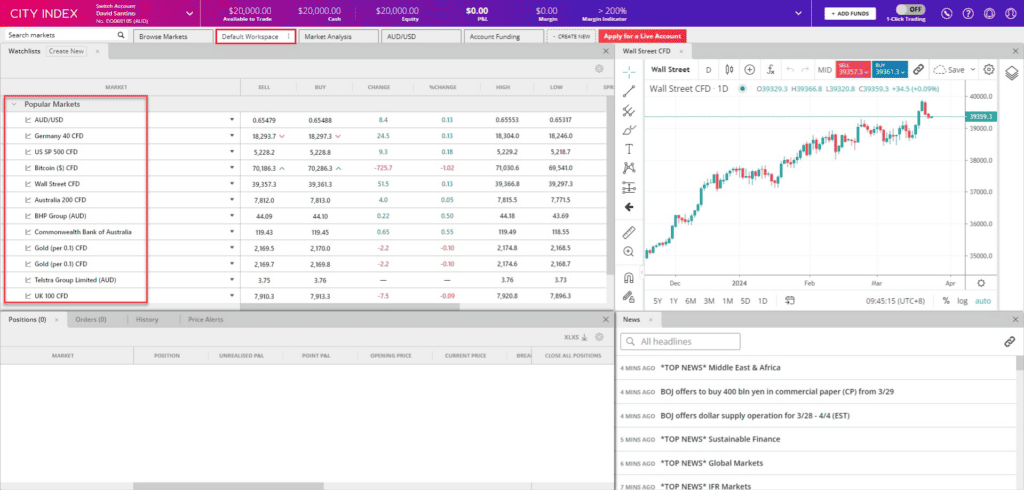Switch to the AUD/USD workspace tab
Image resolution: width=1024 pixels, height=490 pixels.
coord(420,37)
